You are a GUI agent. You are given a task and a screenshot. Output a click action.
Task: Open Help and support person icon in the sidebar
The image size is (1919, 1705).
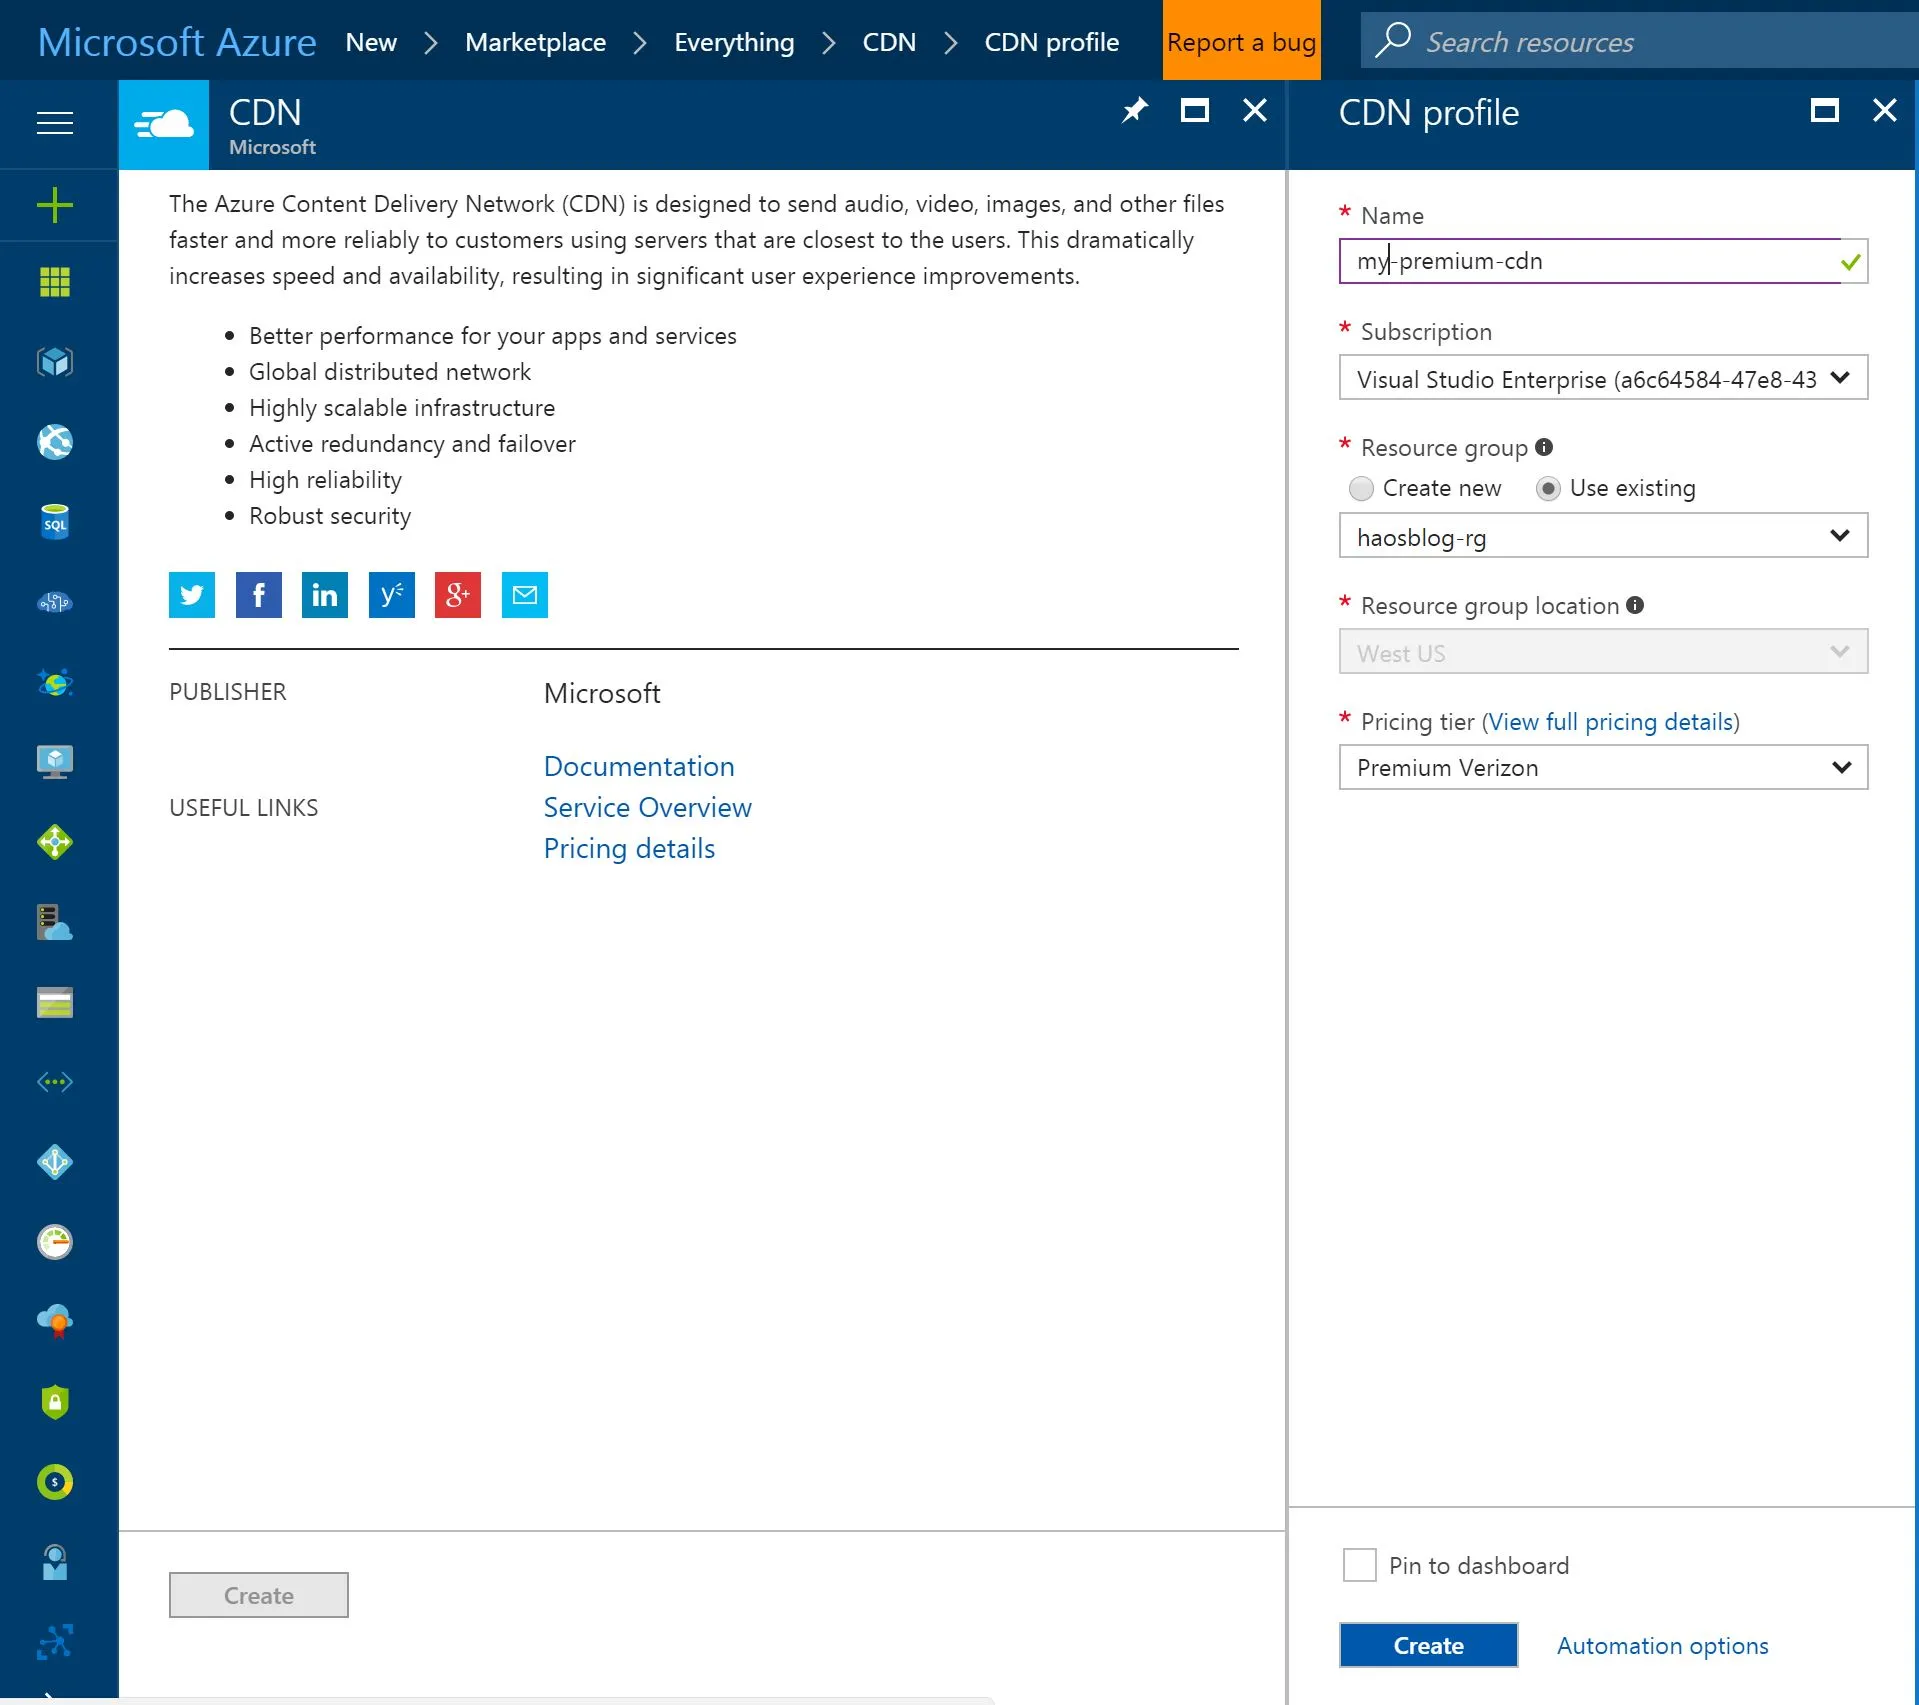[x=55, y=1562]
